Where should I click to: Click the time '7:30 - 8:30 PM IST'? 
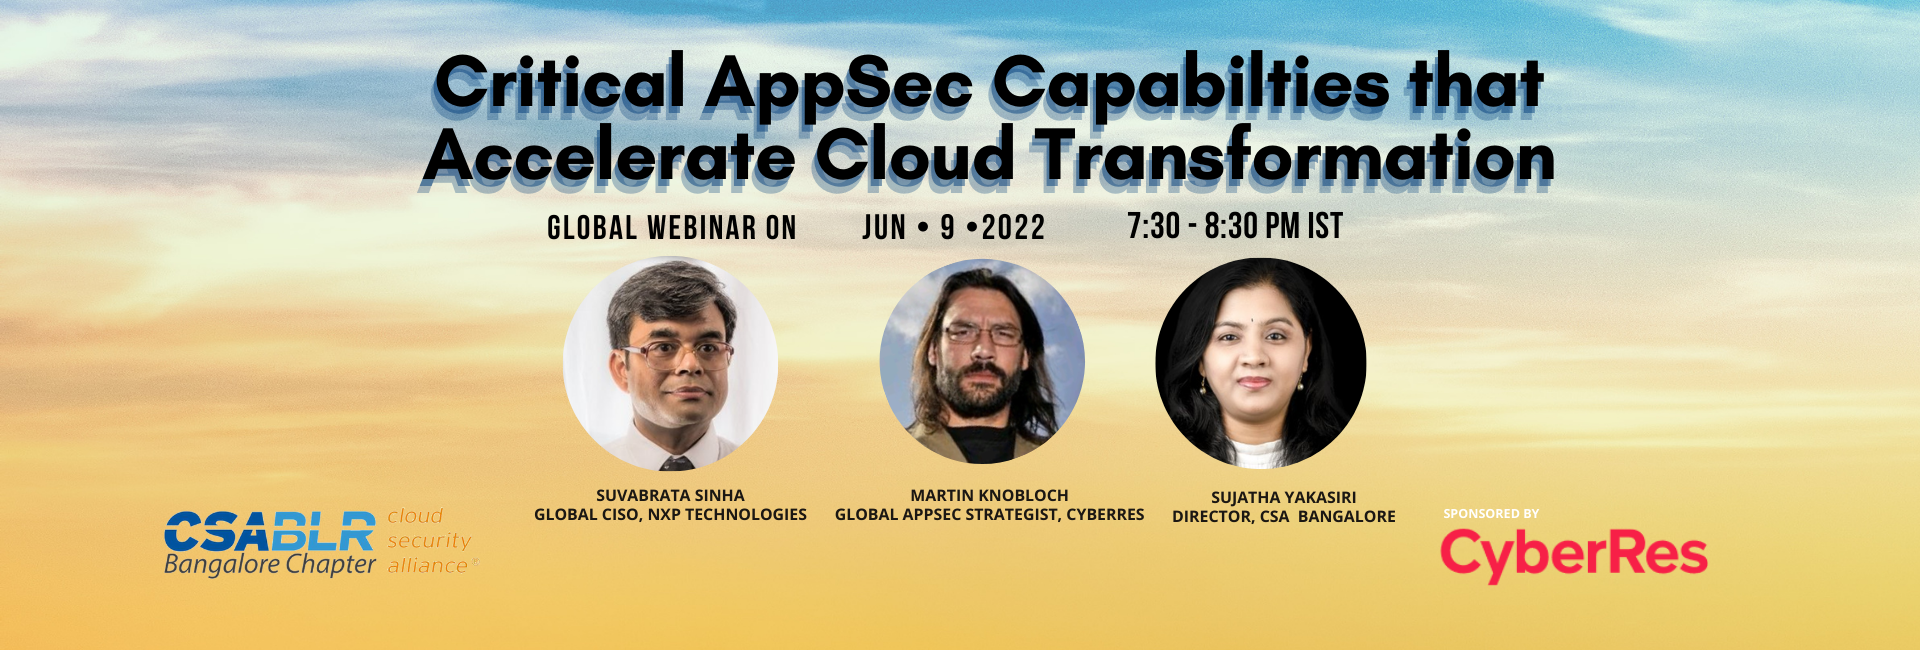click(x=1235, y=226)
